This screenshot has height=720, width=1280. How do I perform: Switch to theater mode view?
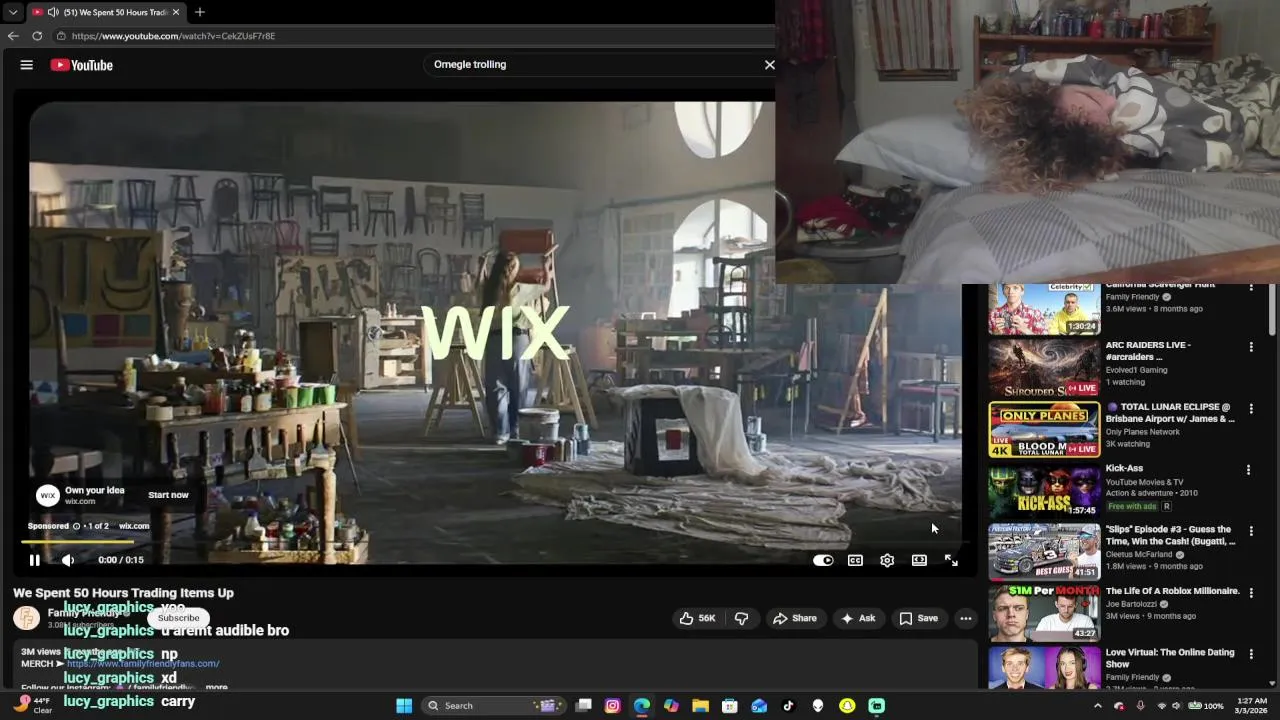919,560
